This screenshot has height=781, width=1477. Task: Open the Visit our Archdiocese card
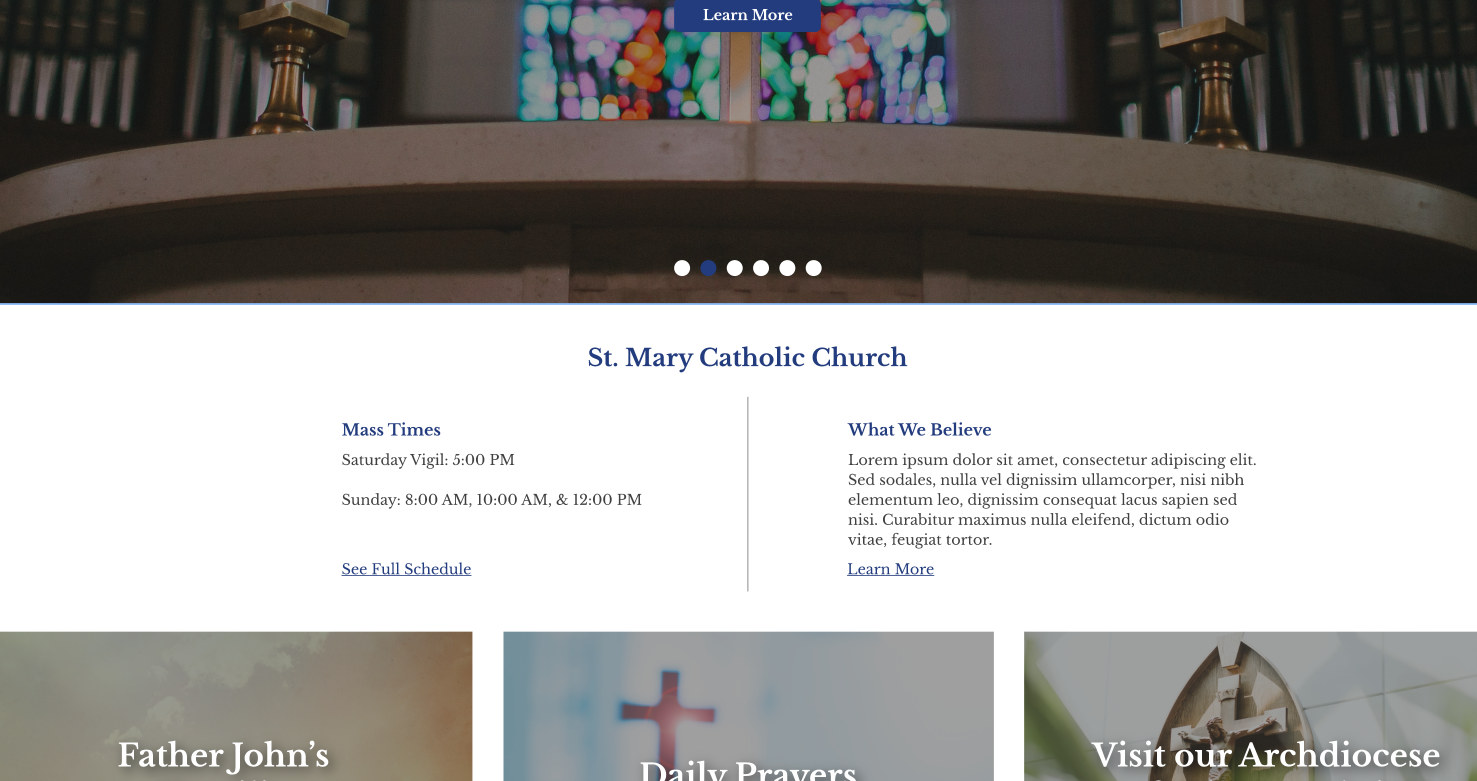(x=1250, y=720)
